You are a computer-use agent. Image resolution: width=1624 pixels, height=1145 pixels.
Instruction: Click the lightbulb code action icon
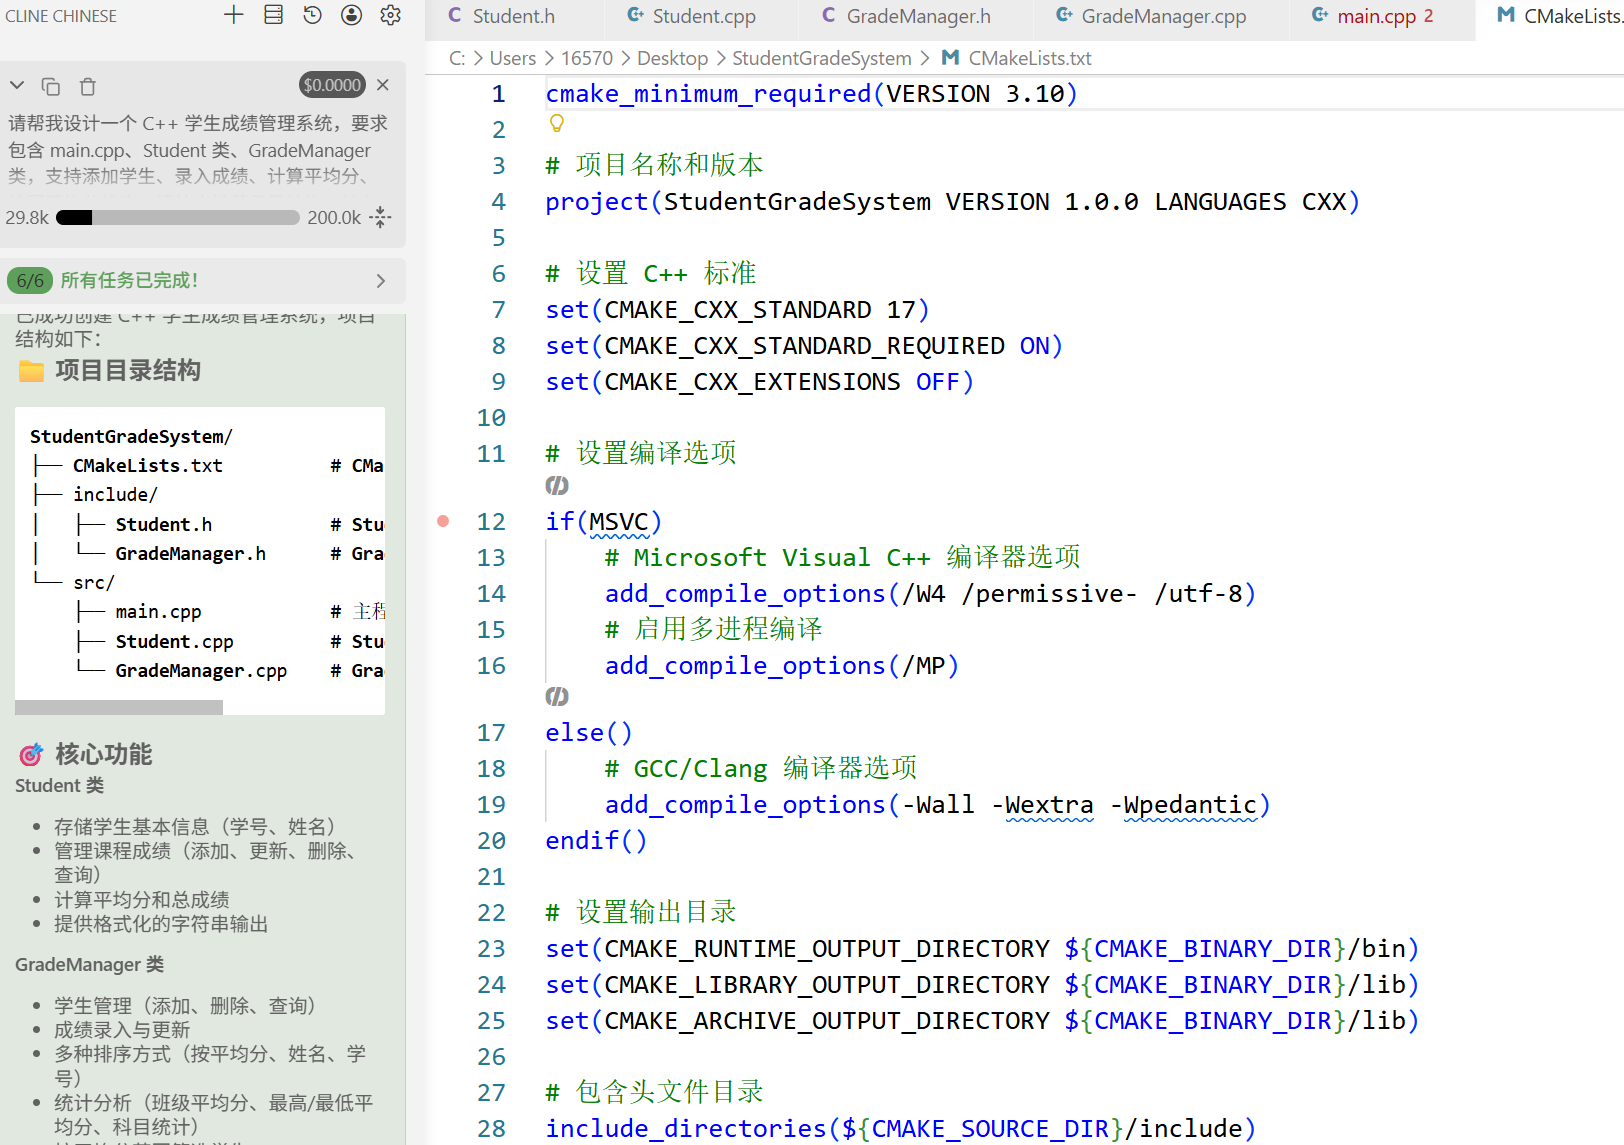tap(557, 123)
